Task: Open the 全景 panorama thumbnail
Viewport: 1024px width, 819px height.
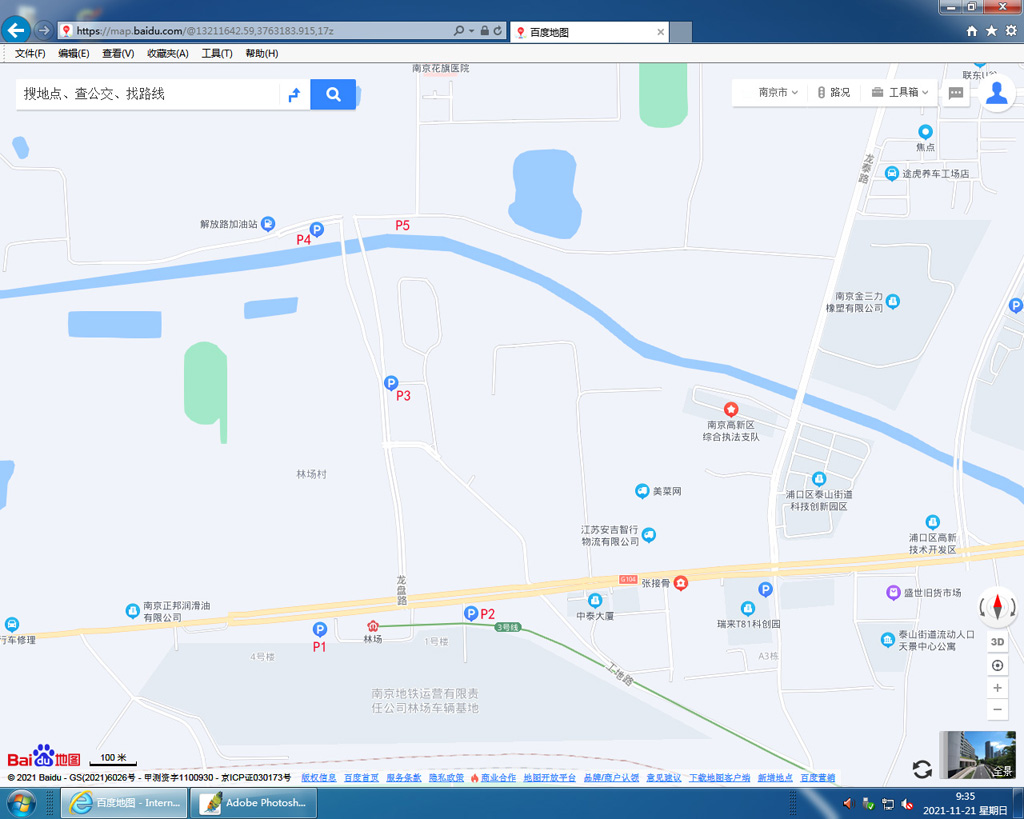Action: click(977, 755)
